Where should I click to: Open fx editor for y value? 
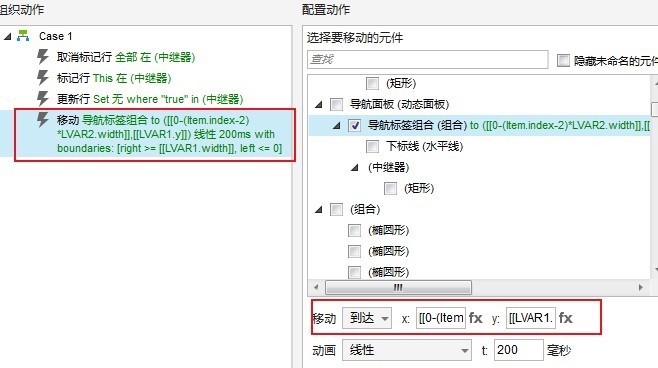click(x=565, y=318)
